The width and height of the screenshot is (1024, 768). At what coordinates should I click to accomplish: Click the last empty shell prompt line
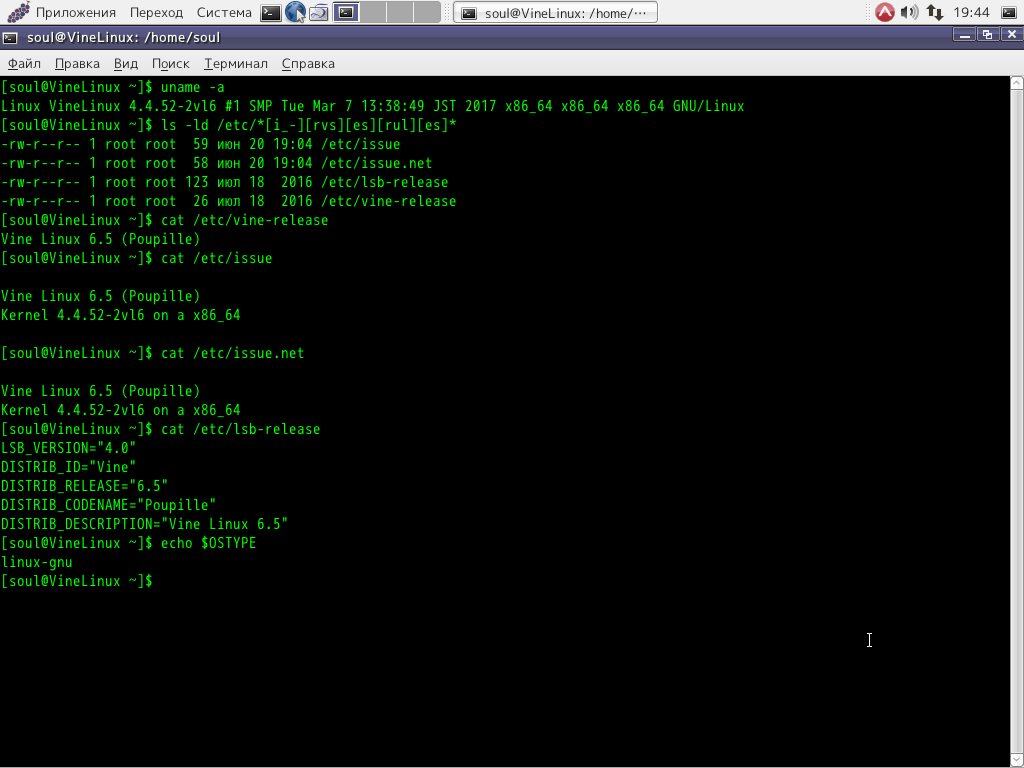click(x=77, y=581)
